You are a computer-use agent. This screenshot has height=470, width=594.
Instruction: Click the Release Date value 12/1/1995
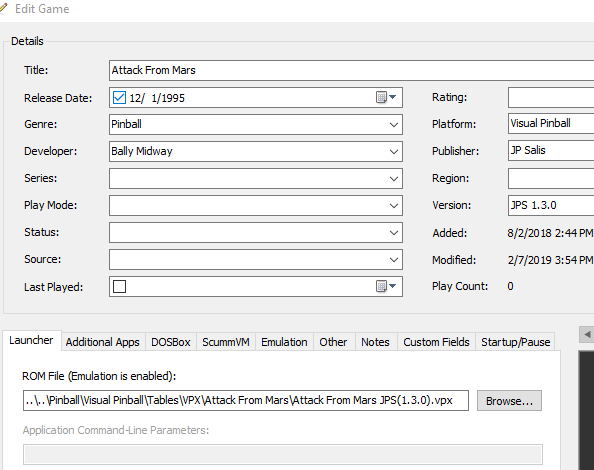157,98
